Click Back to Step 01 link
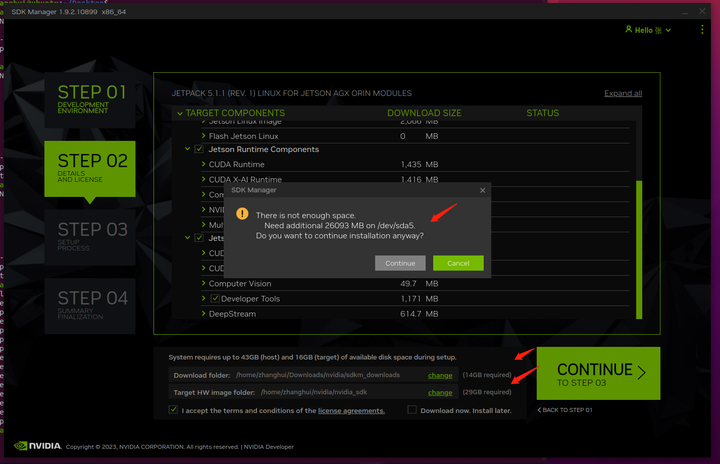The image size is (720, 464). tap(565, 410)
